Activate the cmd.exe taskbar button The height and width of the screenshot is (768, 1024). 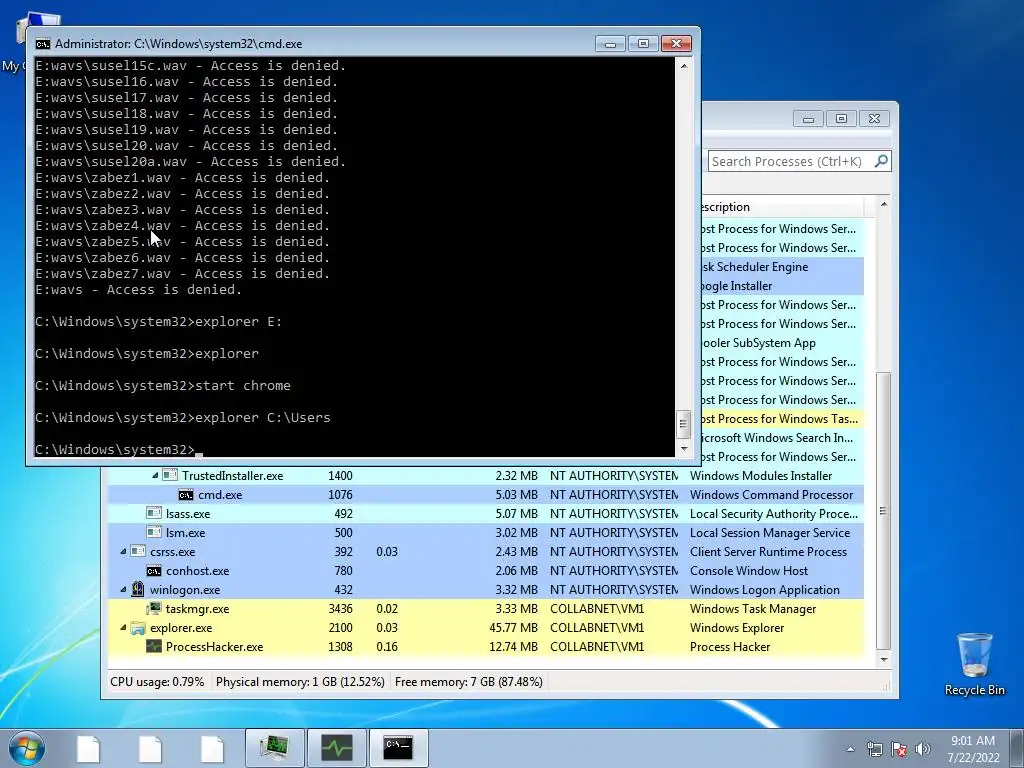(x=398, y=748)
